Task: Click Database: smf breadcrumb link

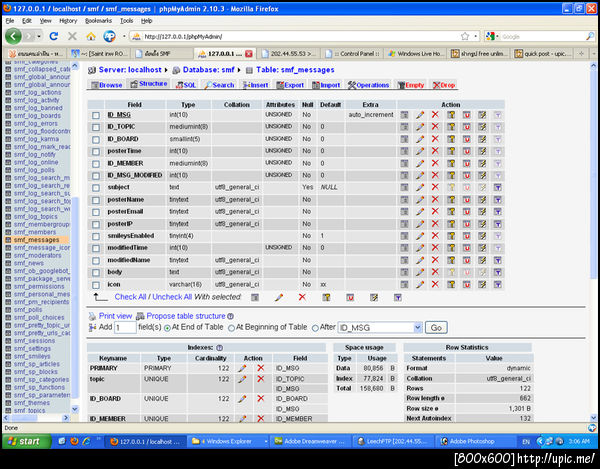Action: pos(209,70)
